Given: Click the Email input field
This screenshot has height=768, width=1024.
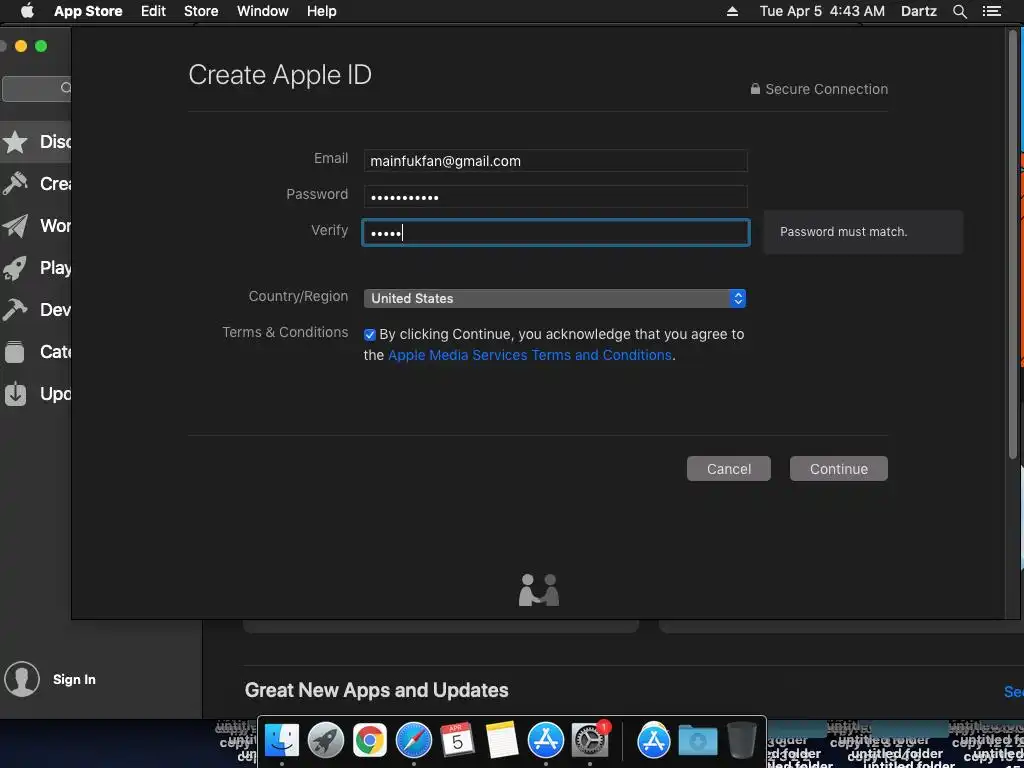Looking at the screenshot, I should click(555, 161).
